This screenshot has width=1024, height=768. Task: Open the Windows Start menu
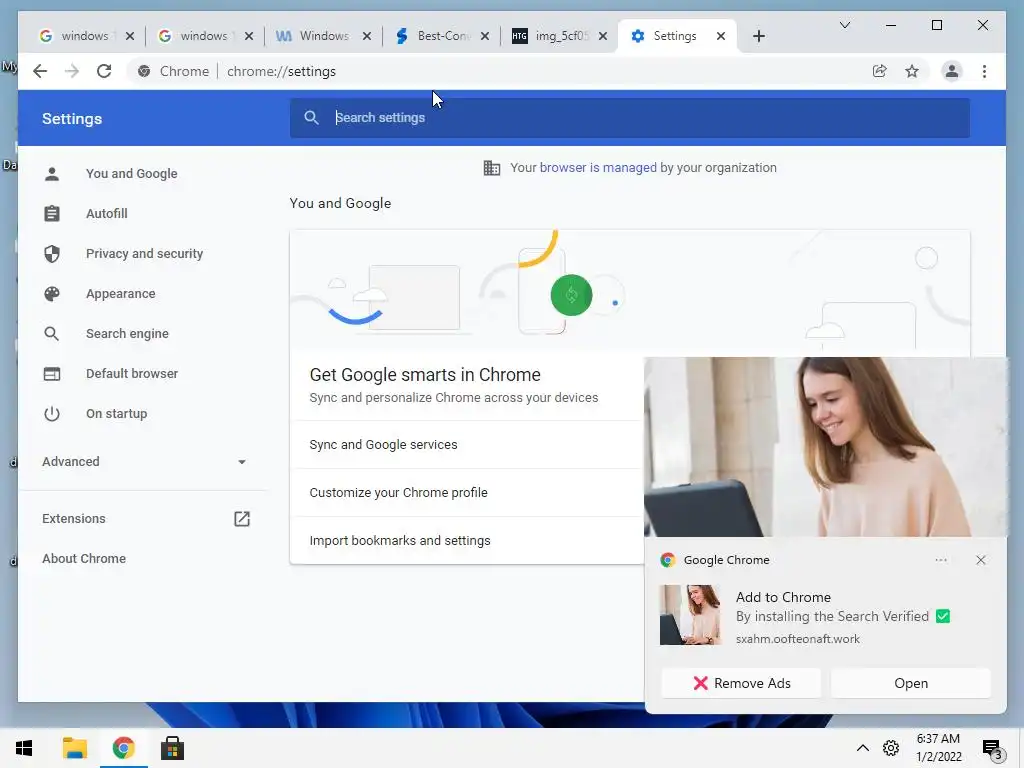tap(24, 748)
